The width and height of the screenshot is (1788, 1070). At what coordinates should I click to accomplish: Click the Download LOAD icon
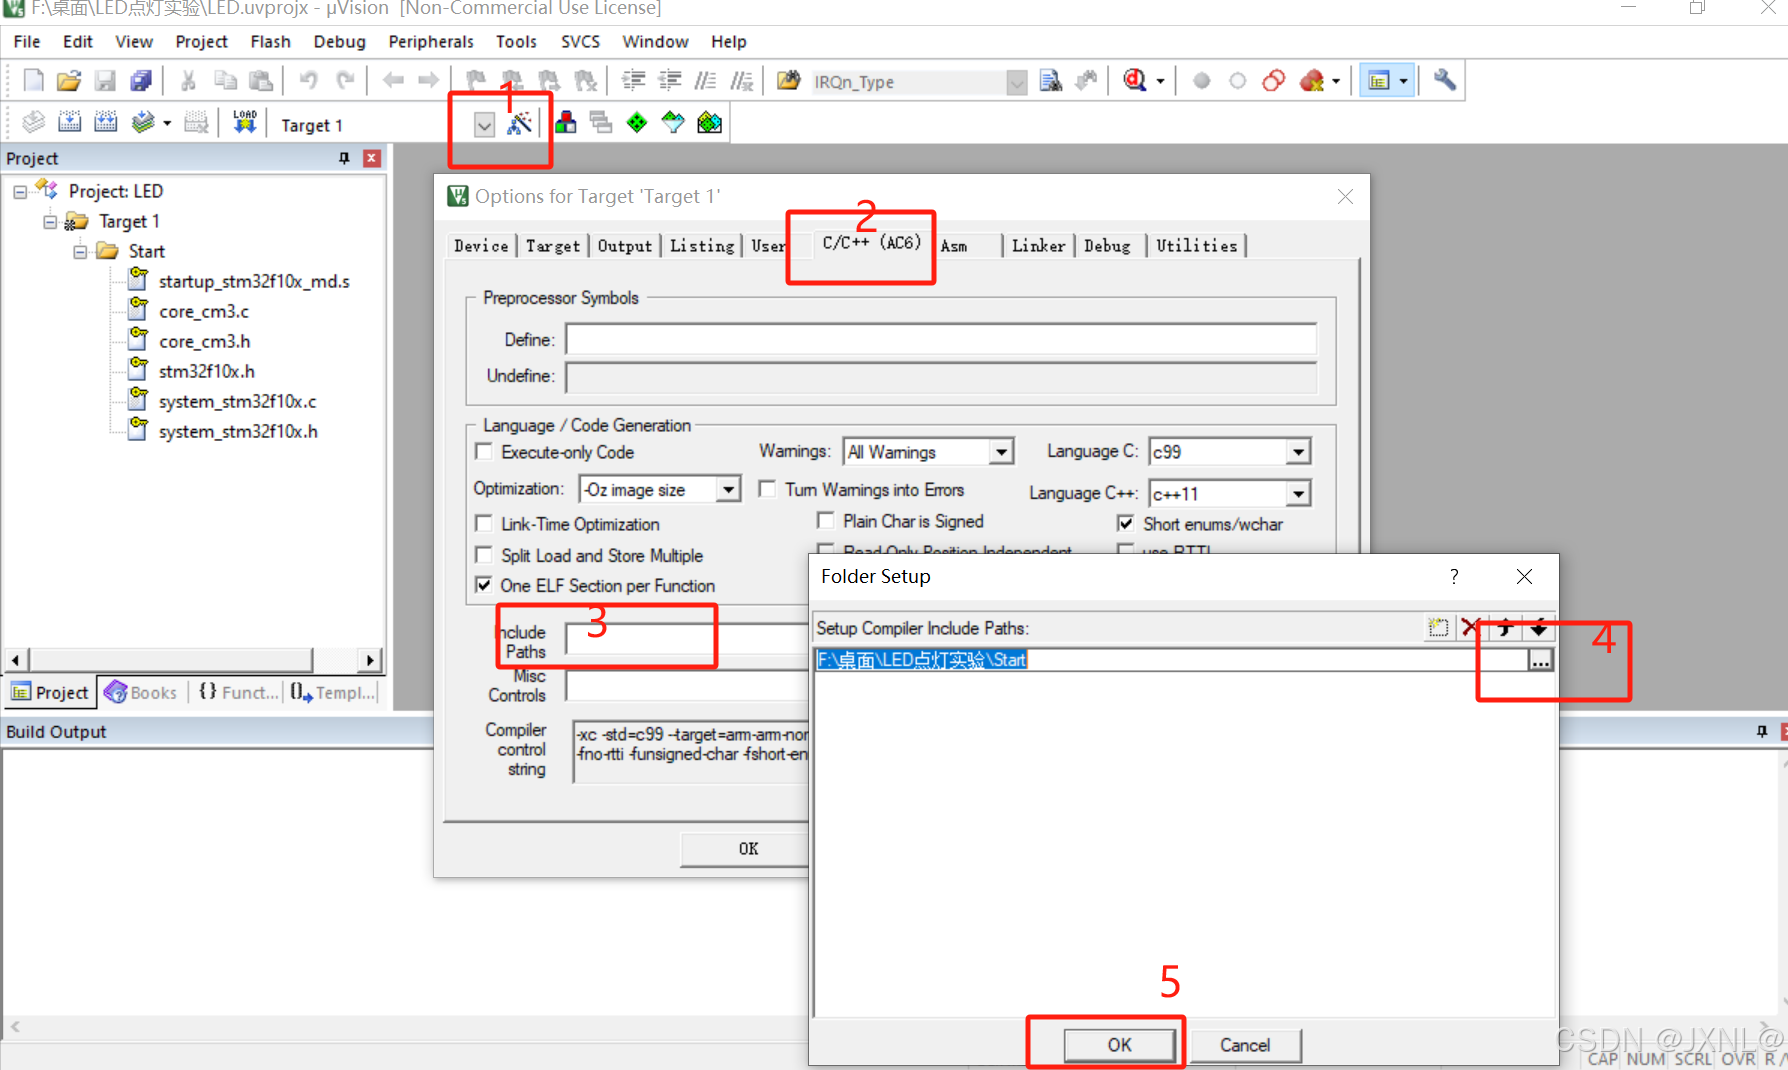tap(245, 123)
